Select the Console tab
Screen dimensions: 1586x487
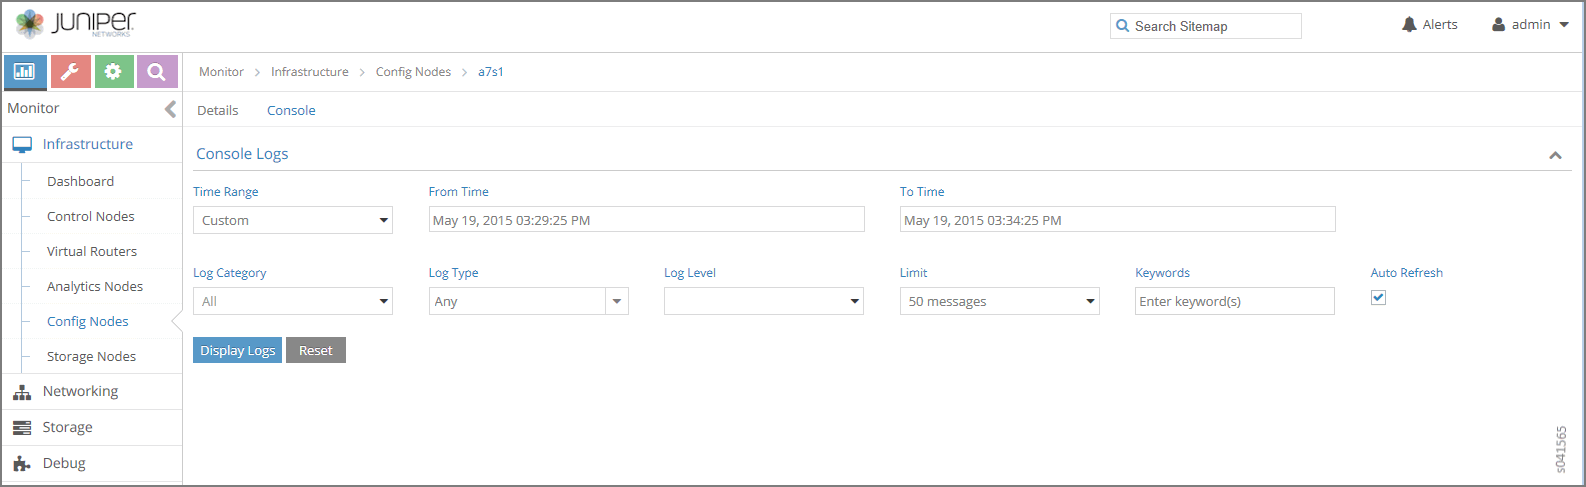[291, 111]
